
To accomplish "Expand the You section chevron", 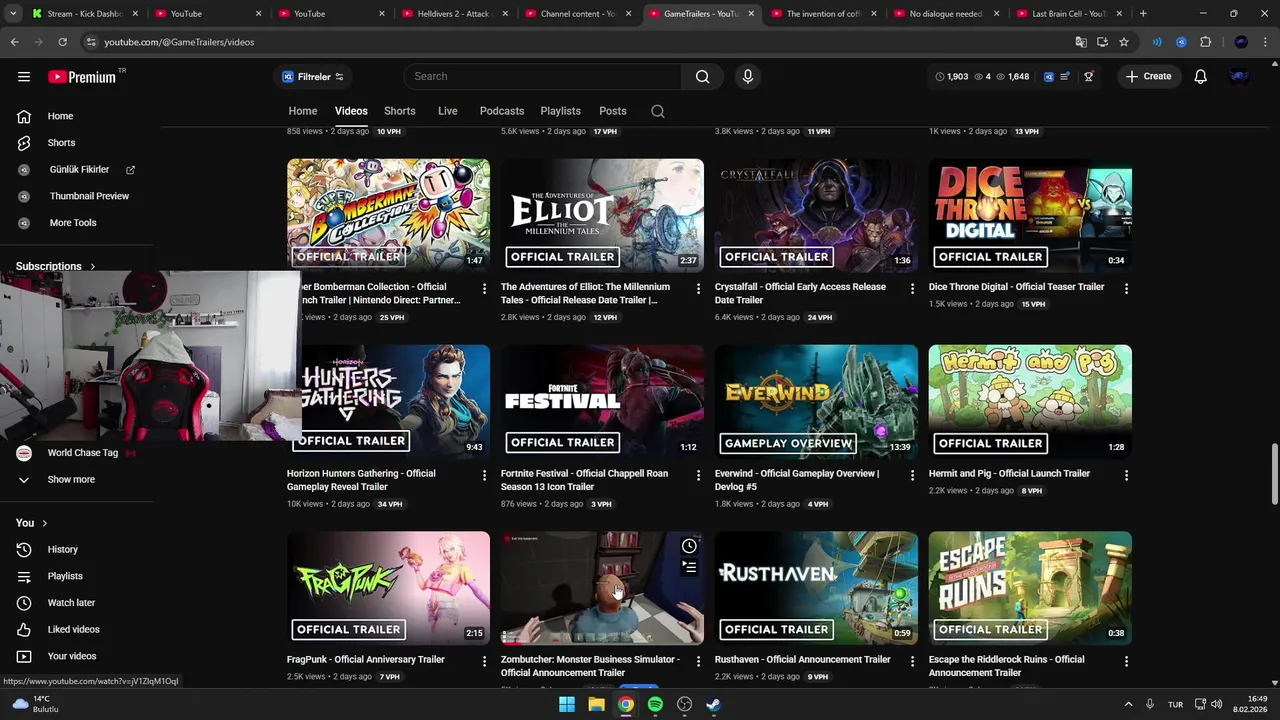I will click(x=44, y=523).
